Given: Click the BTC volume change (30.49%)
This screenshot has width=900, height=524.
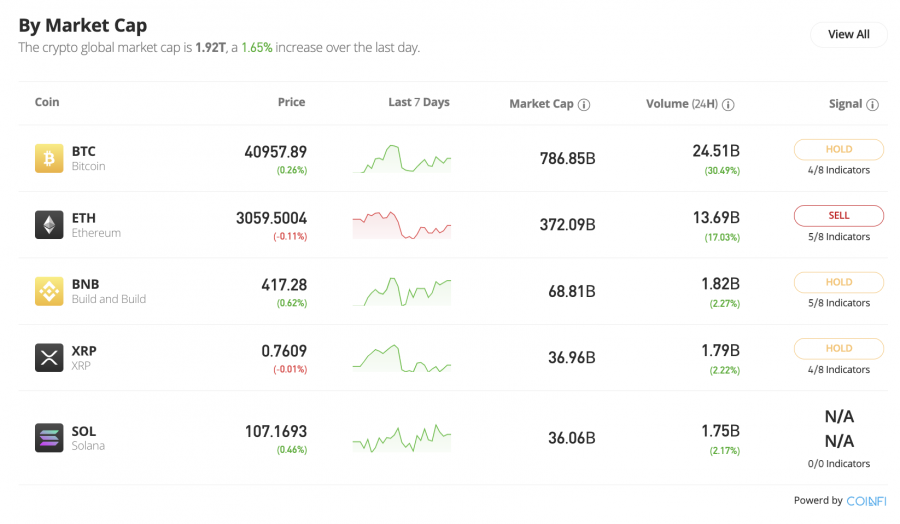Looking at the screenshot, I should [x=722, y=171].
